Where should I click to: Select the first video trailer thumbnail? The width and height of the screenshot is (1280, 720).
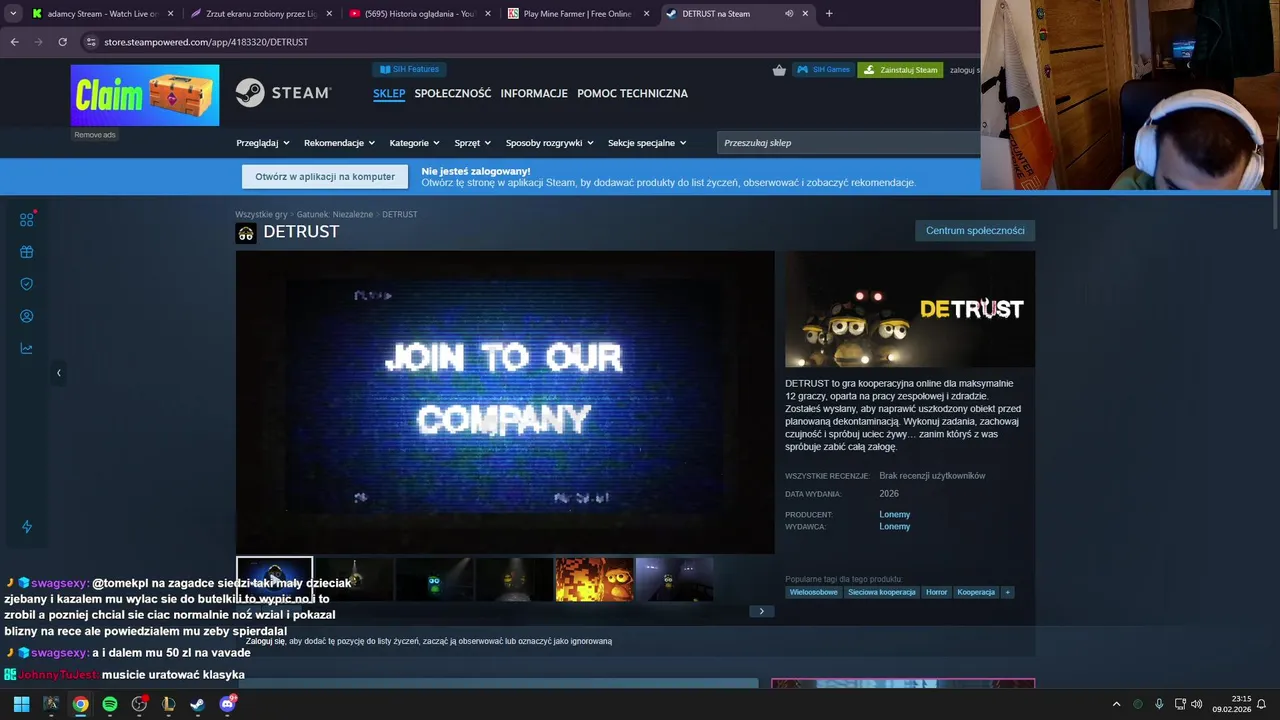click(274, 579)
